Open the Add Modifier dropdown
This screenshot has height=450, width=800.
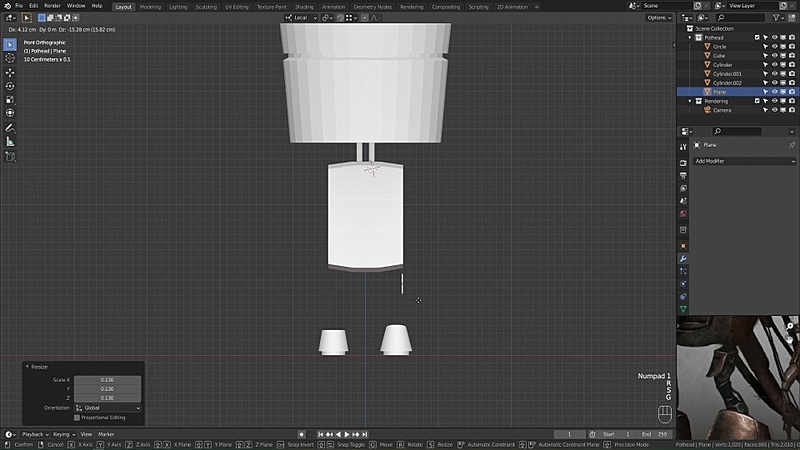point(744,161)
